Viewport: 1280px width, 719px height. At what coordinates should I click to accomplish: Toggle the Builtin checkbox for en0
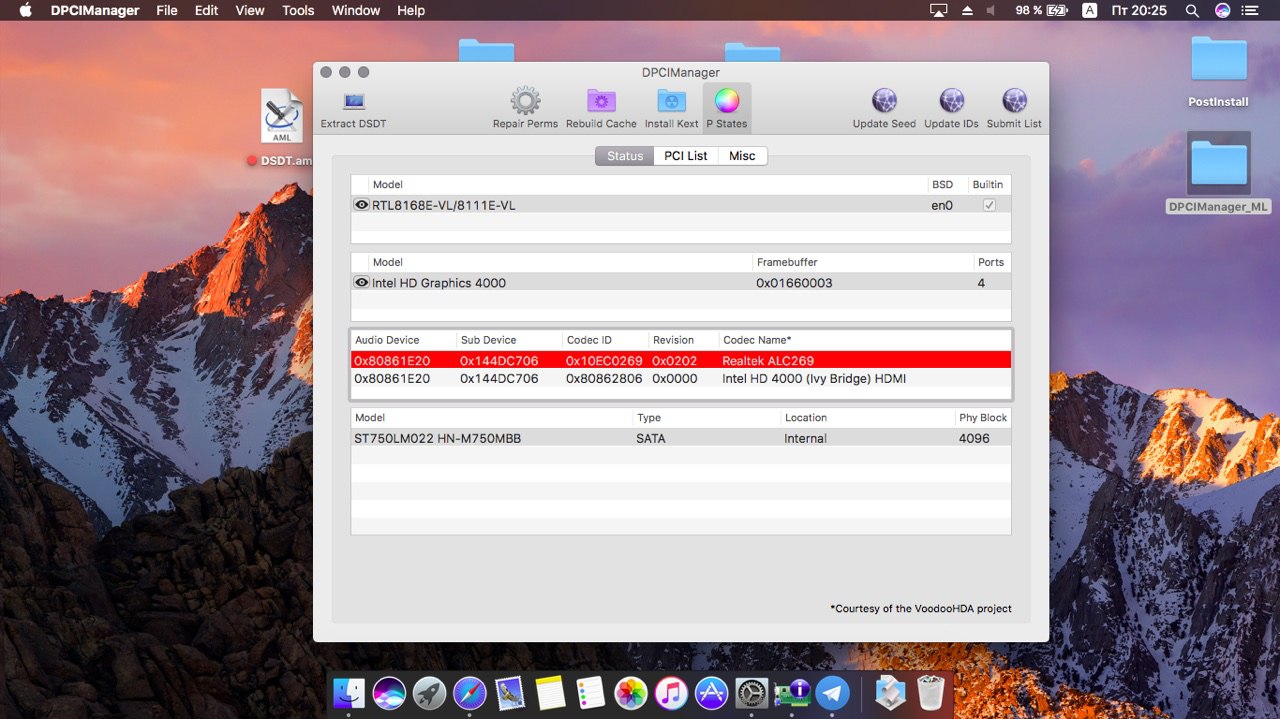click(x=989, y=205)
